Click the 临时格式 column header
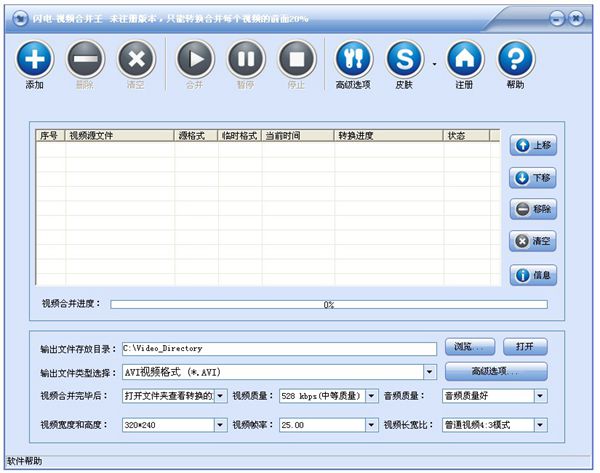This screenshot has height=473, width=600. [240, 136]
